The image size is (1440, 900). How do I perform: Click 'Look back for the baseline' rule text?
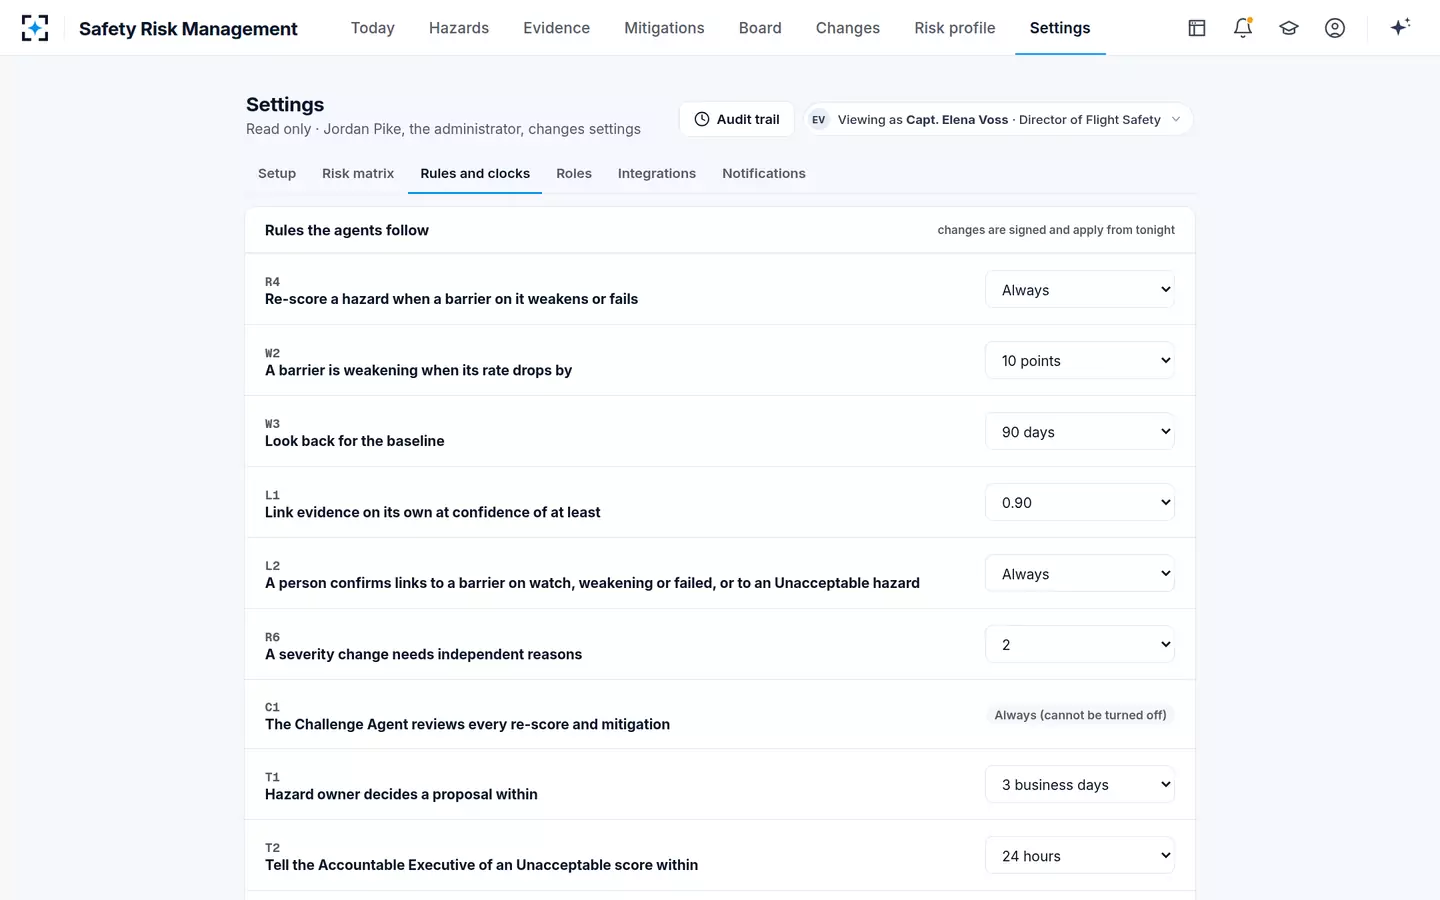355,441
